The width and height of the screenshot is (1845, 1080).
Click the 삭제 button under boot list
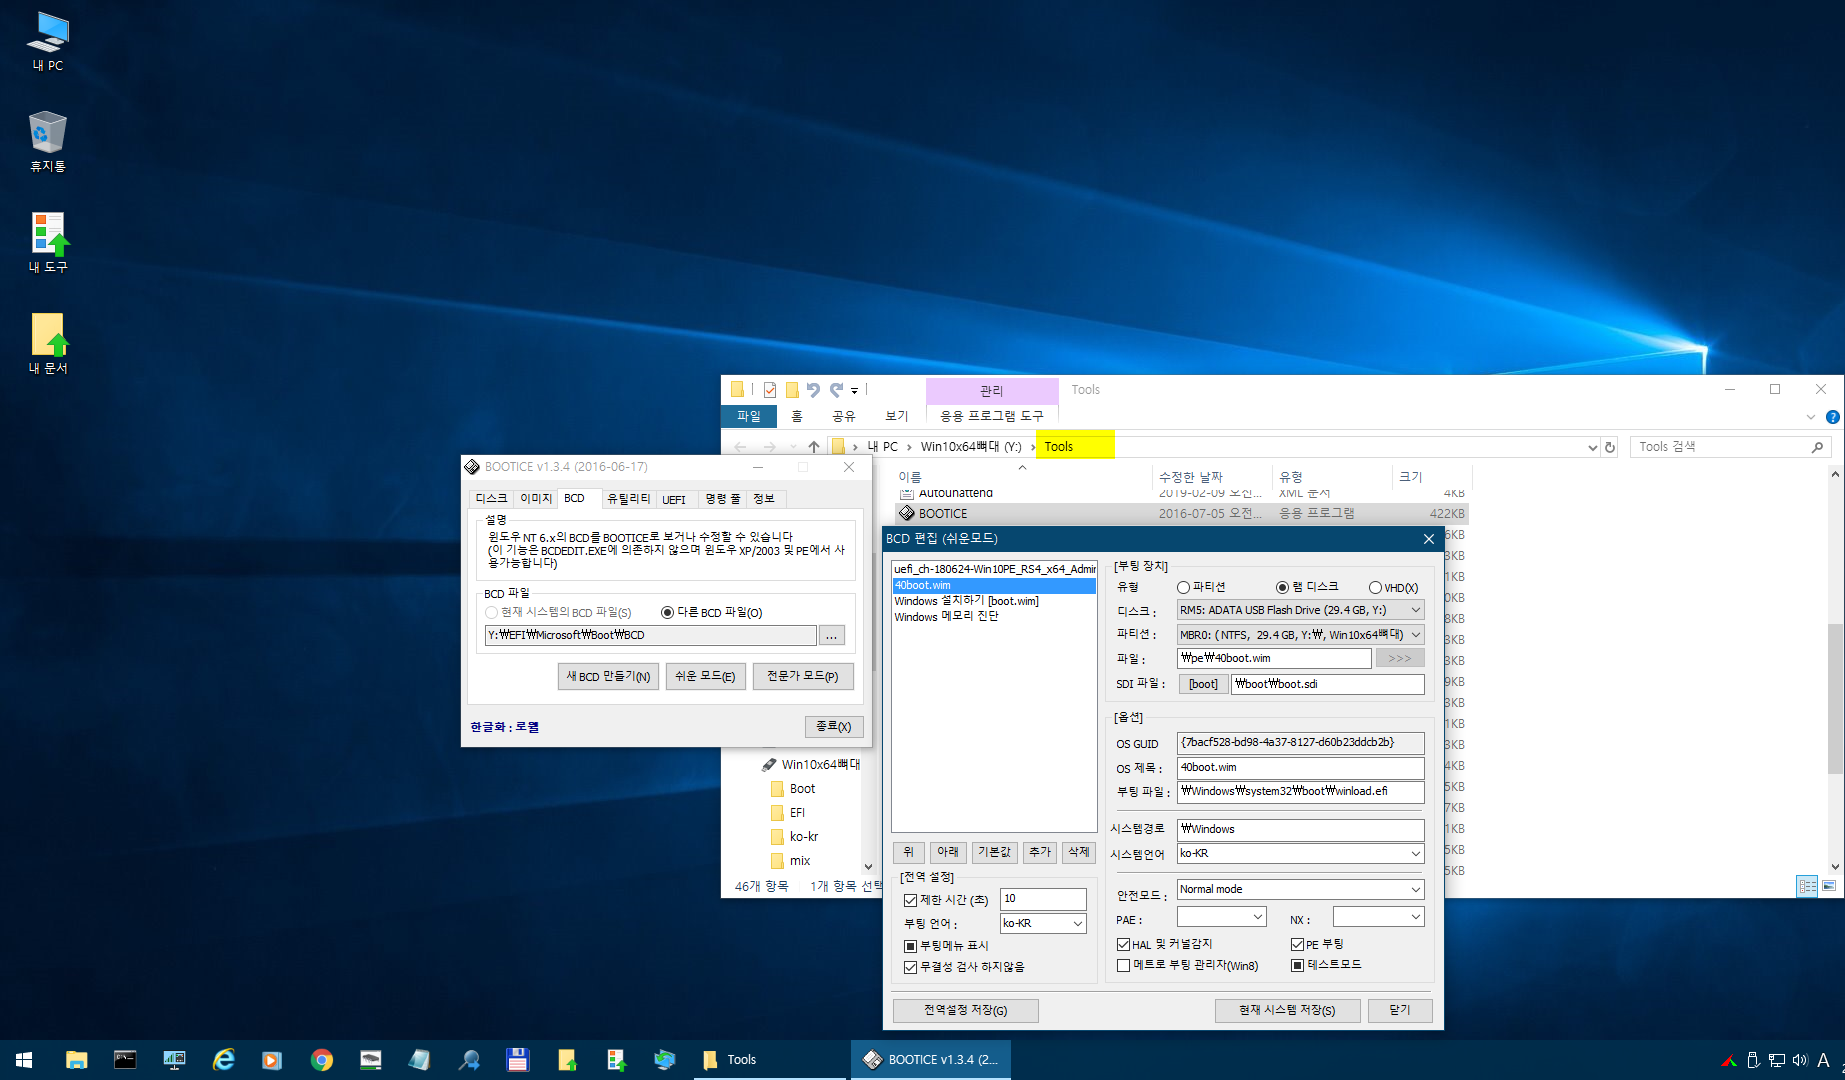pos(1079,852)
